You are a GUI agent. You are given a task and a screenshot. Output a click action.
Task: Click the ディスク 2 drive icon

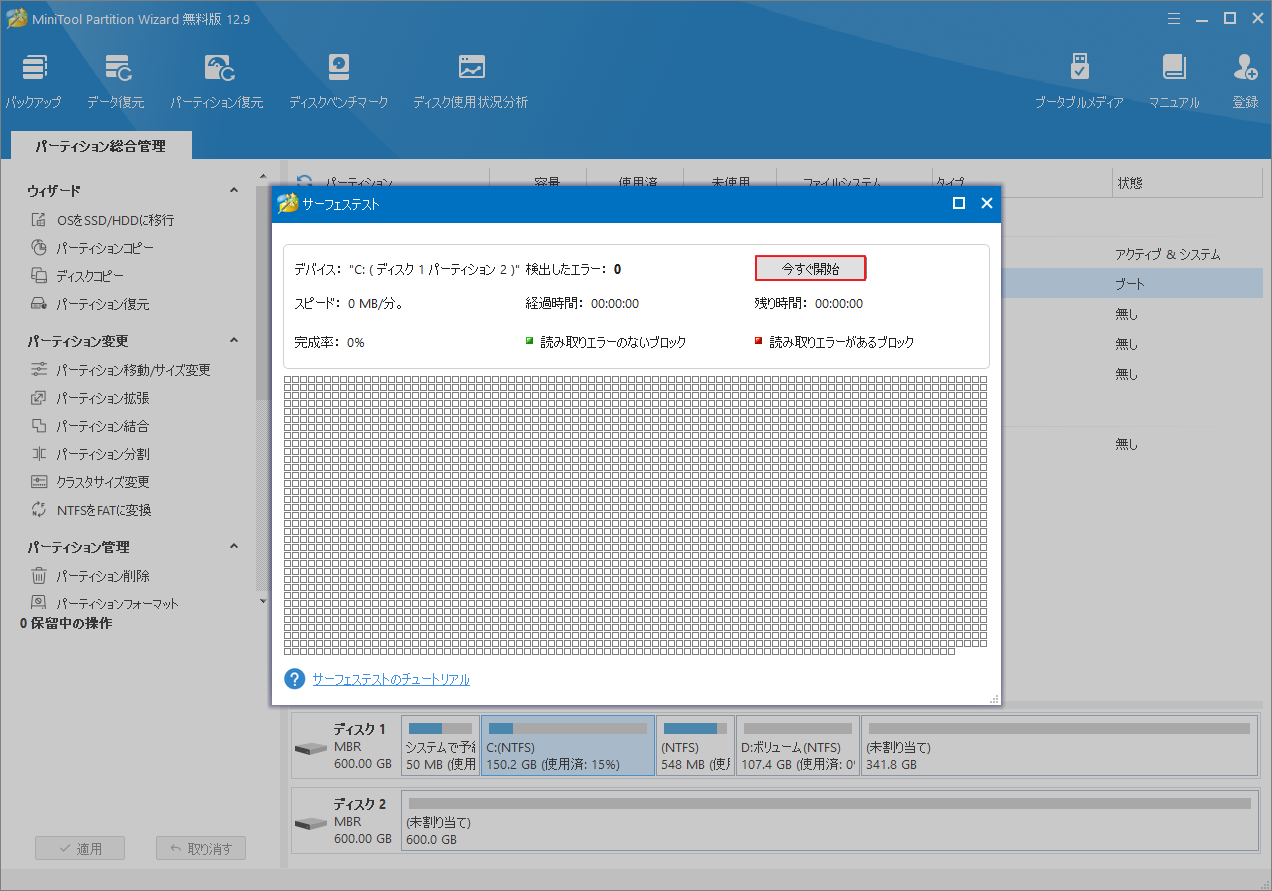click(x=310, y=823)
